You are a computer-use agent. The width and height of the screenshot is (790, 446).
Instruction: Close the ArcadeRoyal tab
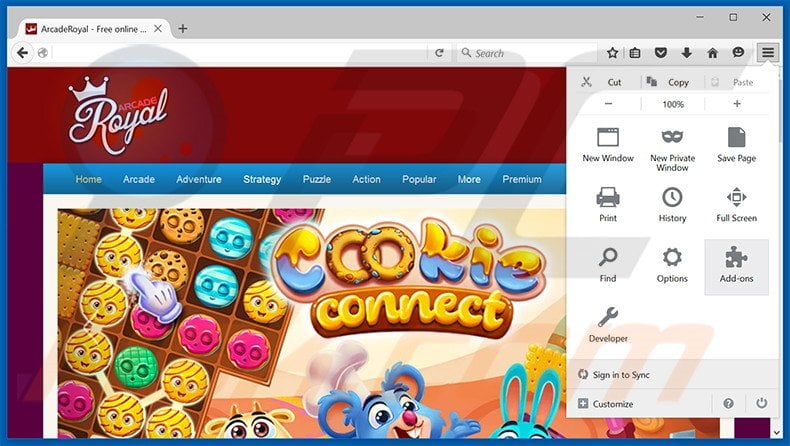(158, 29)
